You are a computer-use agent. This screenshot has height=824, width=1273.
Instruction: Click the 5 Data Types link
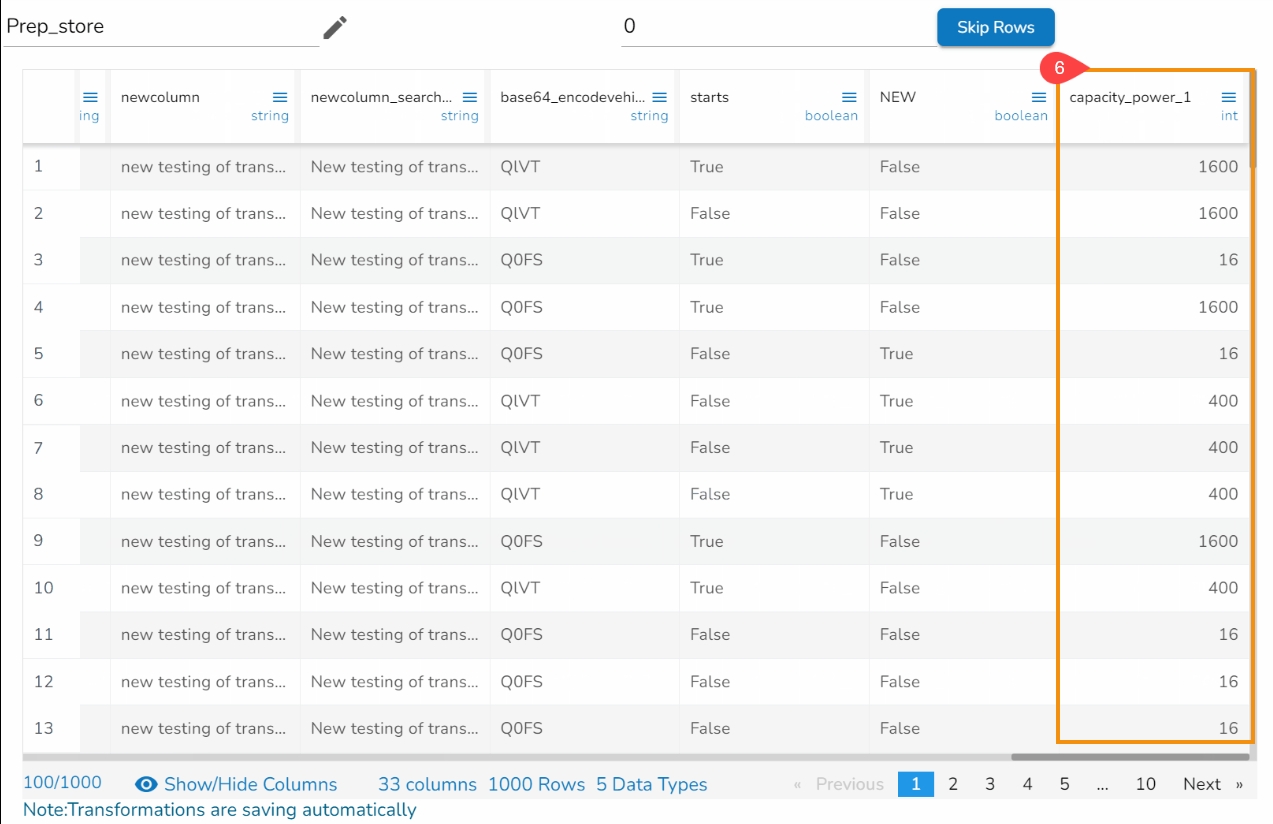651,785
